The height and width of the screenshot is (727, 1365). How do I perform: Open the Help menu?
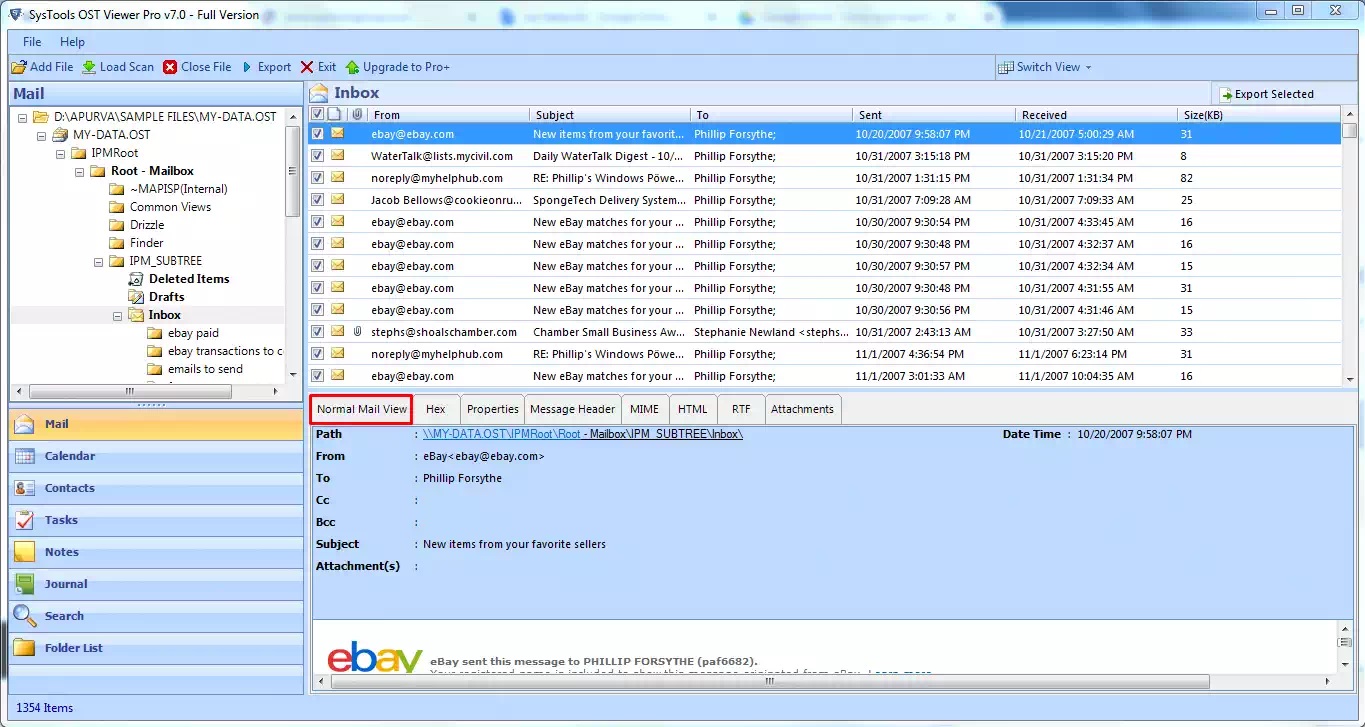pos(72,42)
